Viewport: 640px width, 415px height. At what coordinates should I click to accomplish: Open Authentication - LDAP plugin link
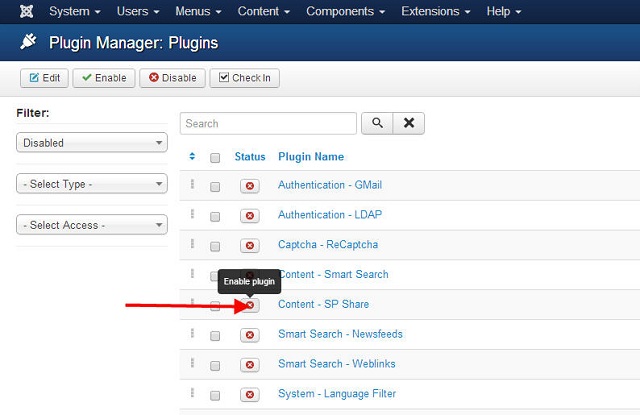pyautogui.click(x=330, y=215)
